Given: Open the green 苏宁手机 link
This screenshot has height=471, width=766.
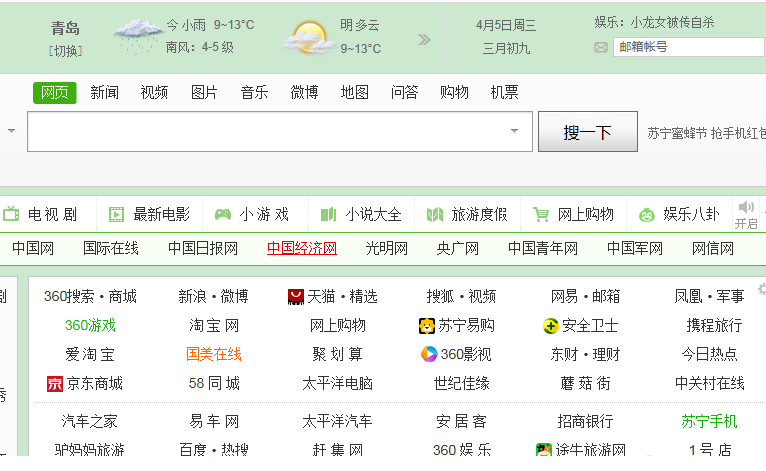Looking at the screenshot, I should click(709, 422).
